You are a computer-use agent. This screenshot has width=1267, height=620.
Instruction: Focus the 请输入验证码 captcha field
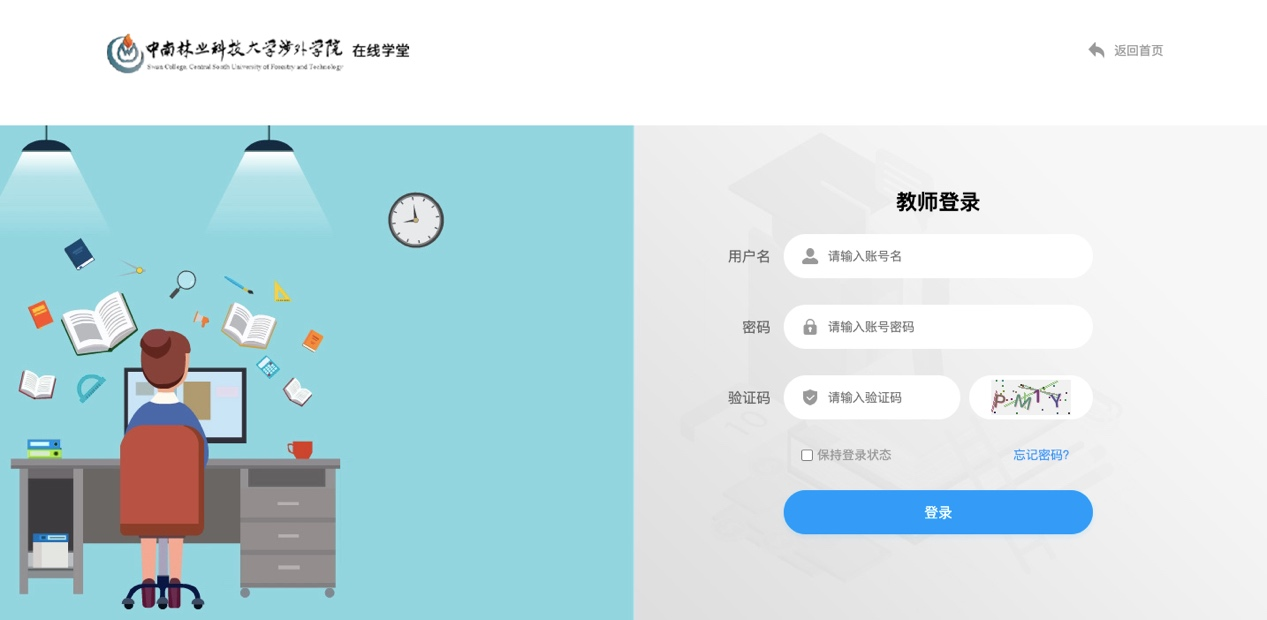[872, 397]
